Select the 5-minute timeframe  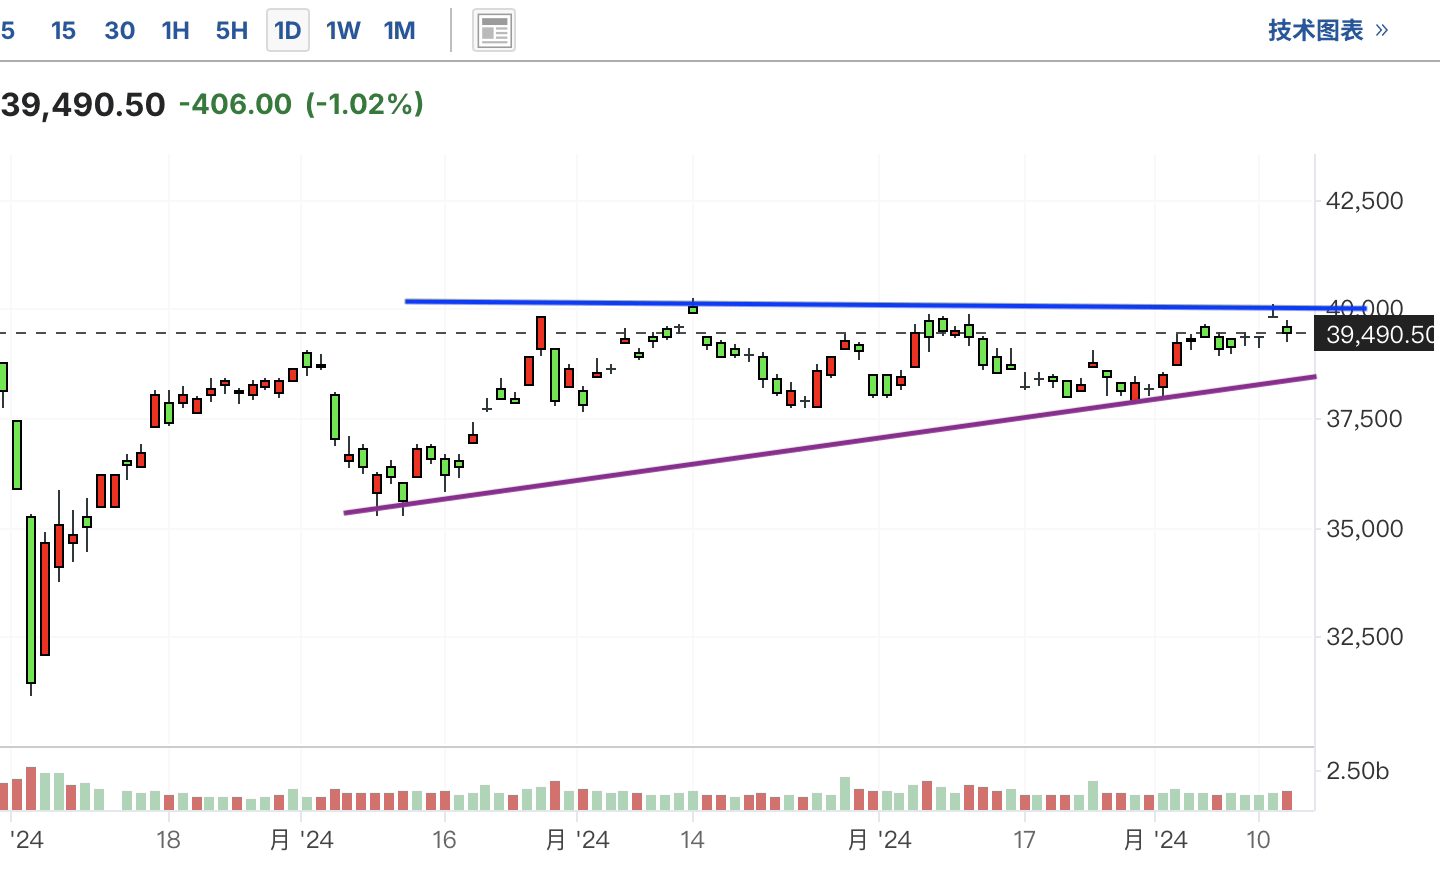(x=7, y=30)
